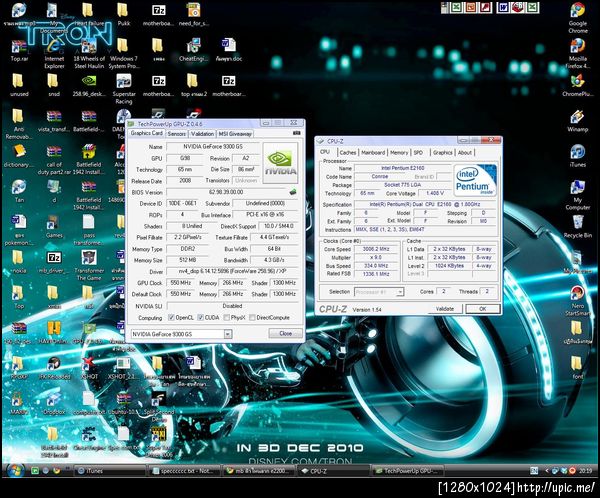600x498 pixels.
Task: Open the Top.rar archive icon
Action: click(19, 50)
